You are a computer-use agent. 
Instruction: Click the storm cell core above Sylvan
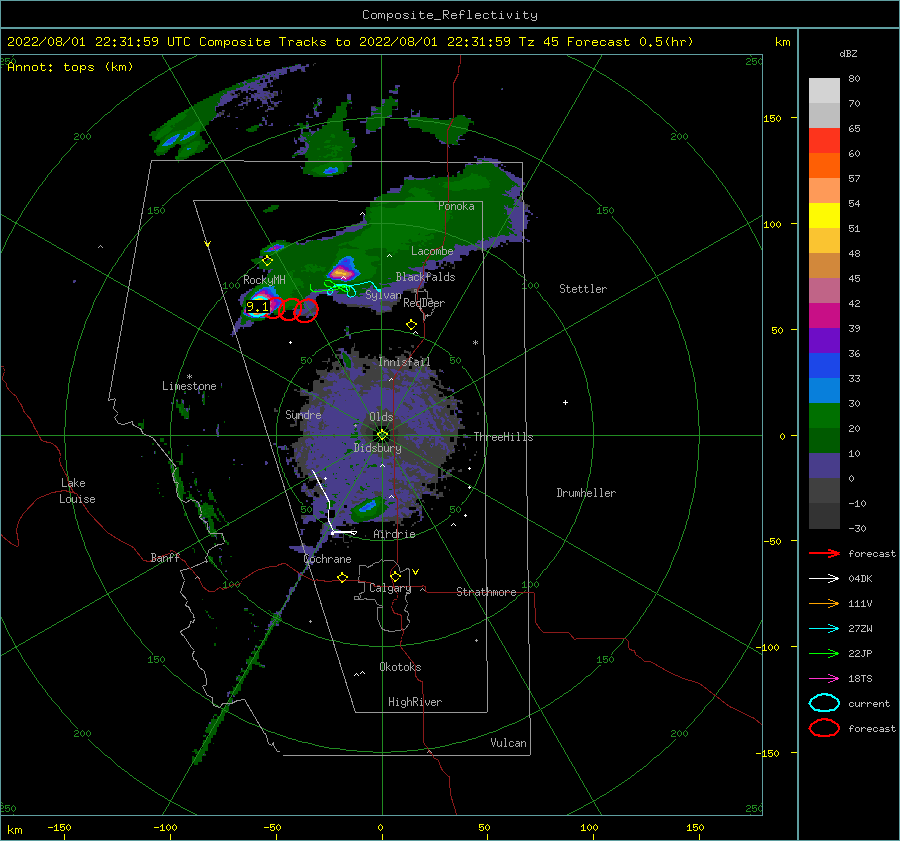(x=342, y=272)
